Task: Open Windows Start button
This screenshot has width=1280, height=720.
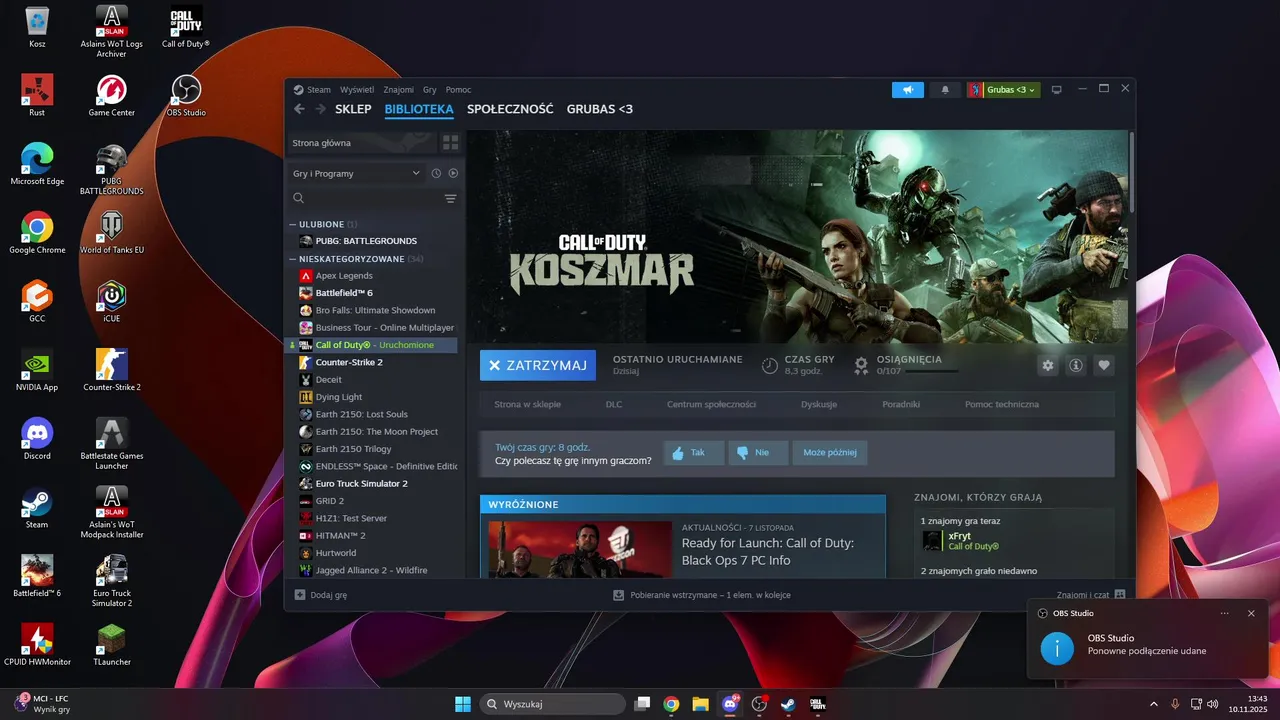Action: (x=463, y=704)
